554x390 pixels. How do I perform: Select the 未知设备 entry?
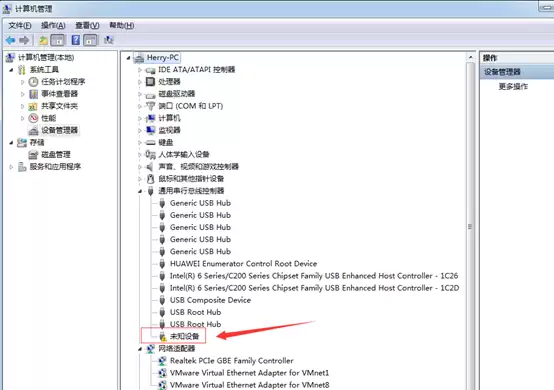click(x=184, y=336)
